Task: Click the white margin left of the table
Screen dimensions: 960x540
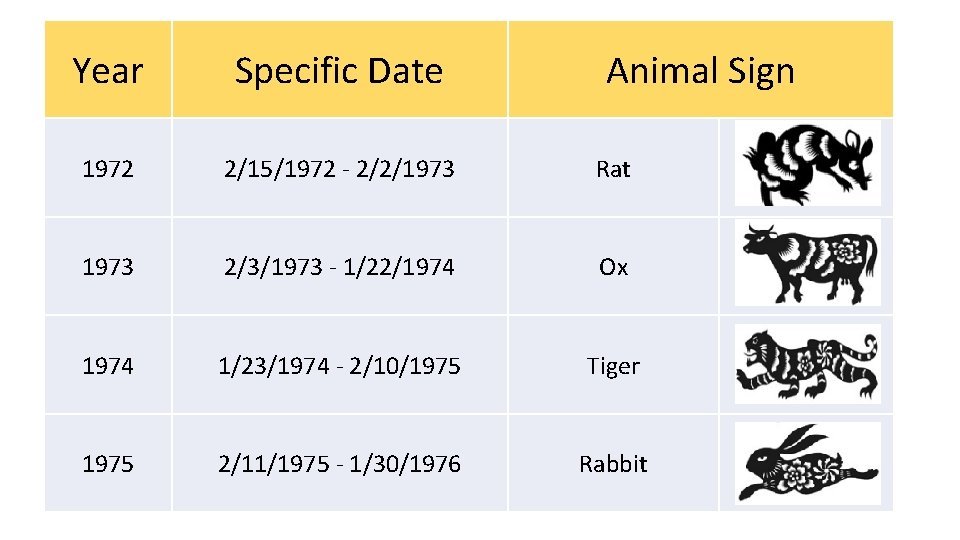Action: tap(21, 270)
